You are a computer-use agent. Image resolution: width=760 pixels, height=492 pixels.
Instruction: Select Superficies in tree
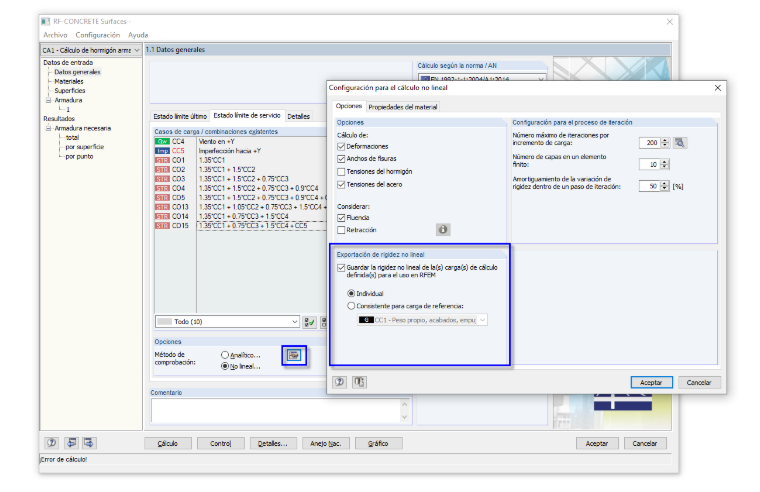click(70, 91)
